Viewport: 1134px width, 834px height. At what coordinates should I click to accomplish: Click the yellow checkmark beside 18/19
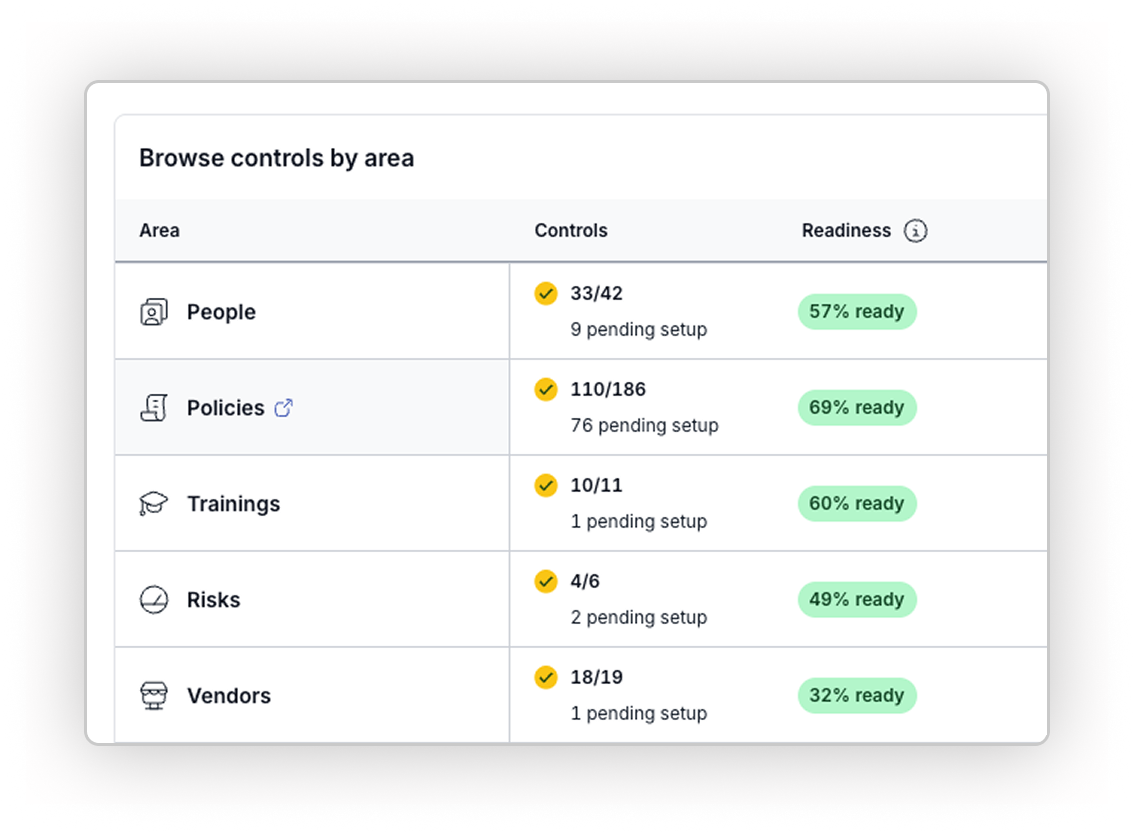pyautogui.click(x=546, y=677)
